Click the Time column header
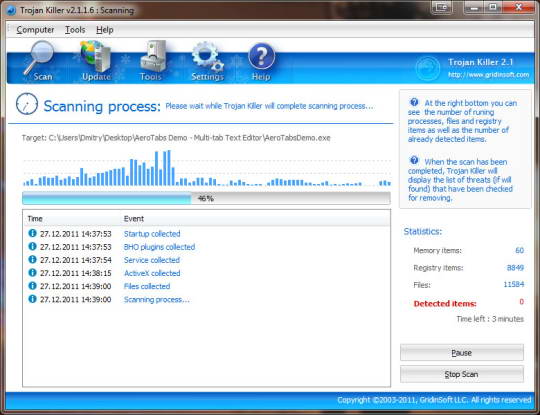The image size is (540, 415). 72,219
